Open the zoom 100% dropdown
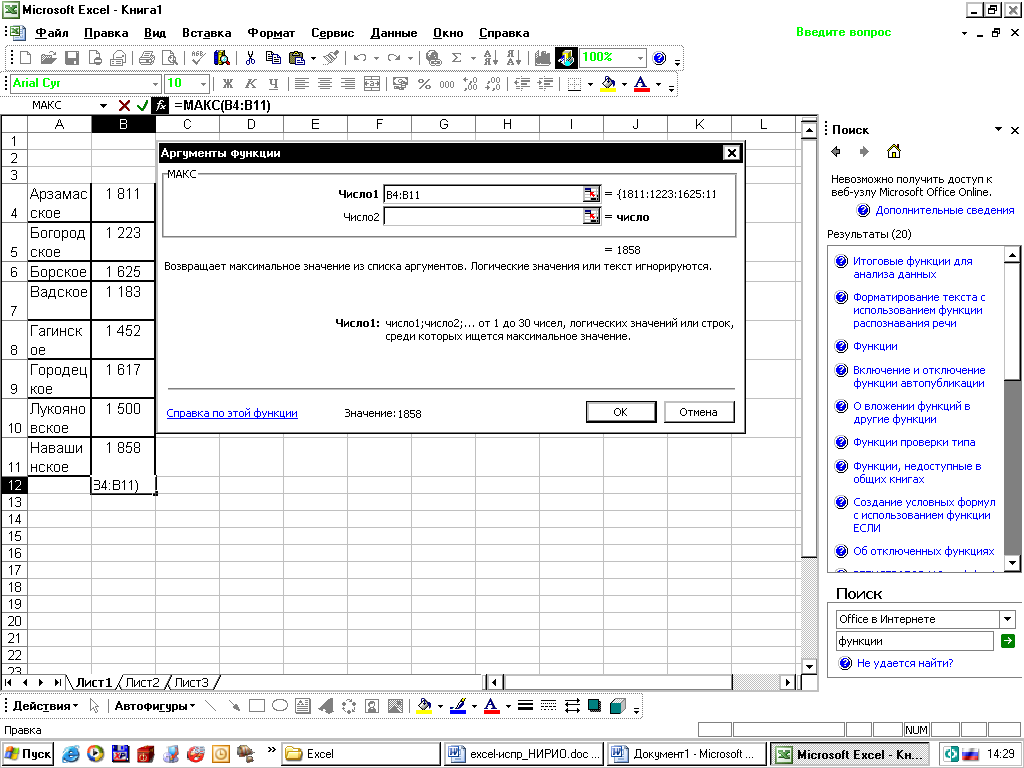This screenshot has width=1024, height=768. (640, 58)
